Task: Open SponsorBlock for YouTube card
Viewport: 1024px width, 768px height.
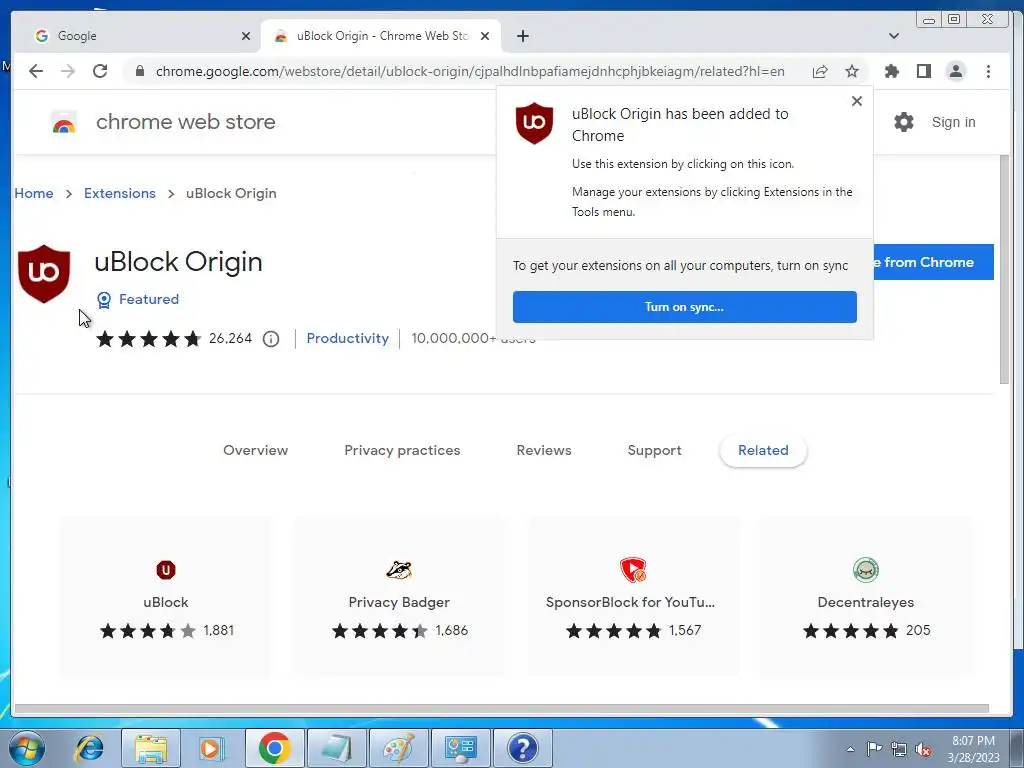Action: 633,596
